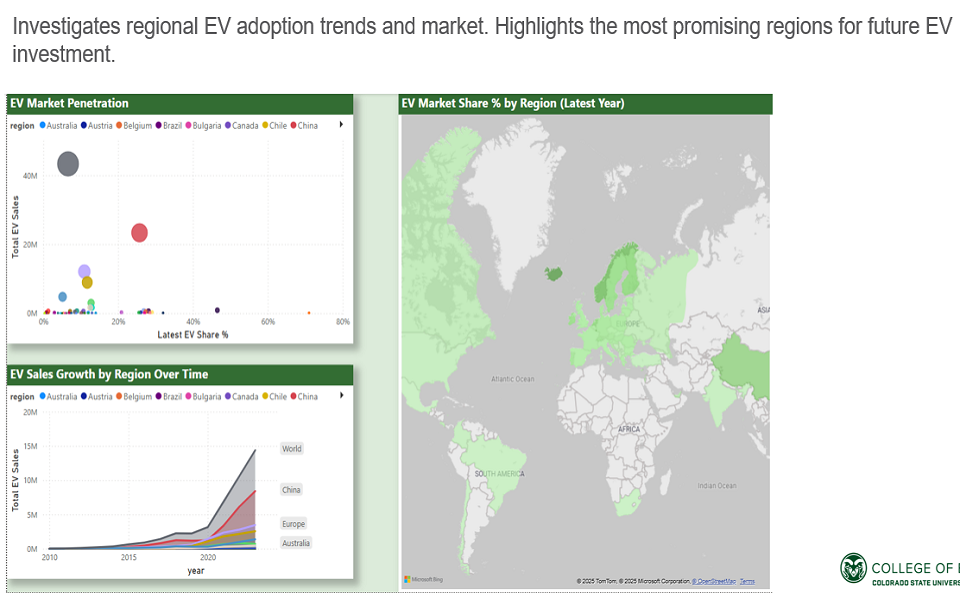Select Brazil on the world map

[497, 465]
